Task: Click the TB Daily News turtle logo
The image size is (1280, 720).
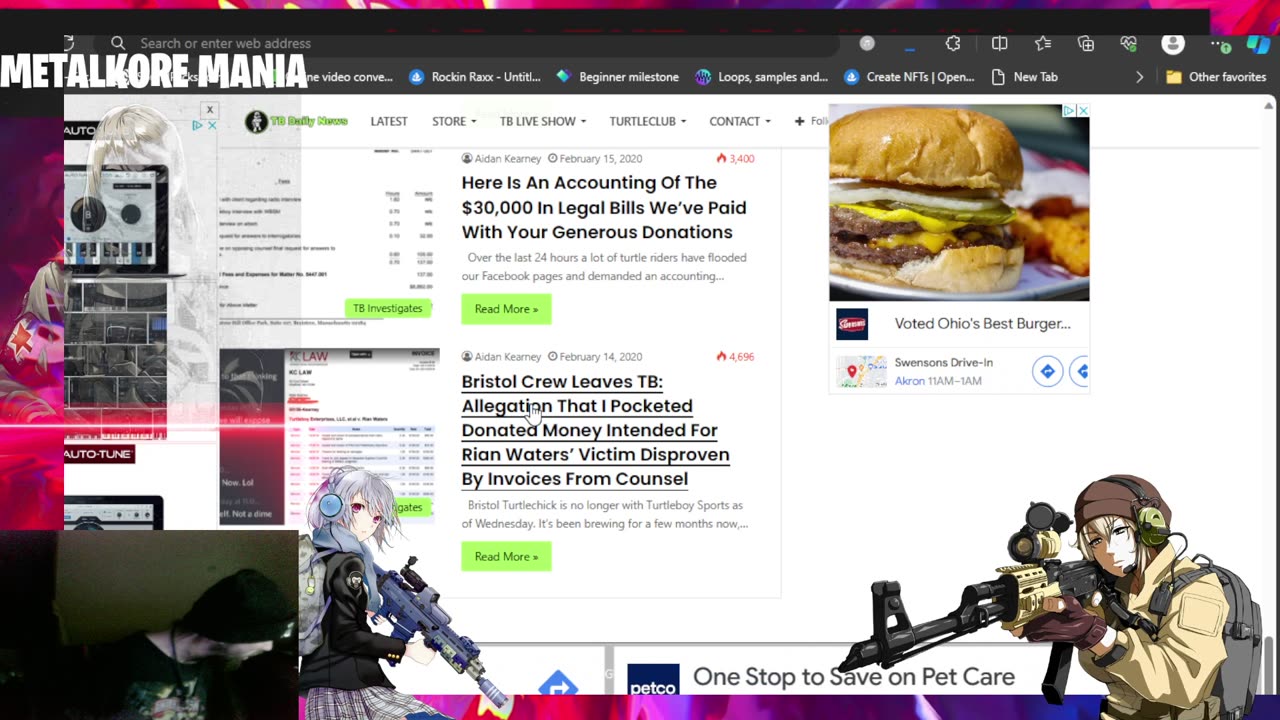Action: point(257,121)
